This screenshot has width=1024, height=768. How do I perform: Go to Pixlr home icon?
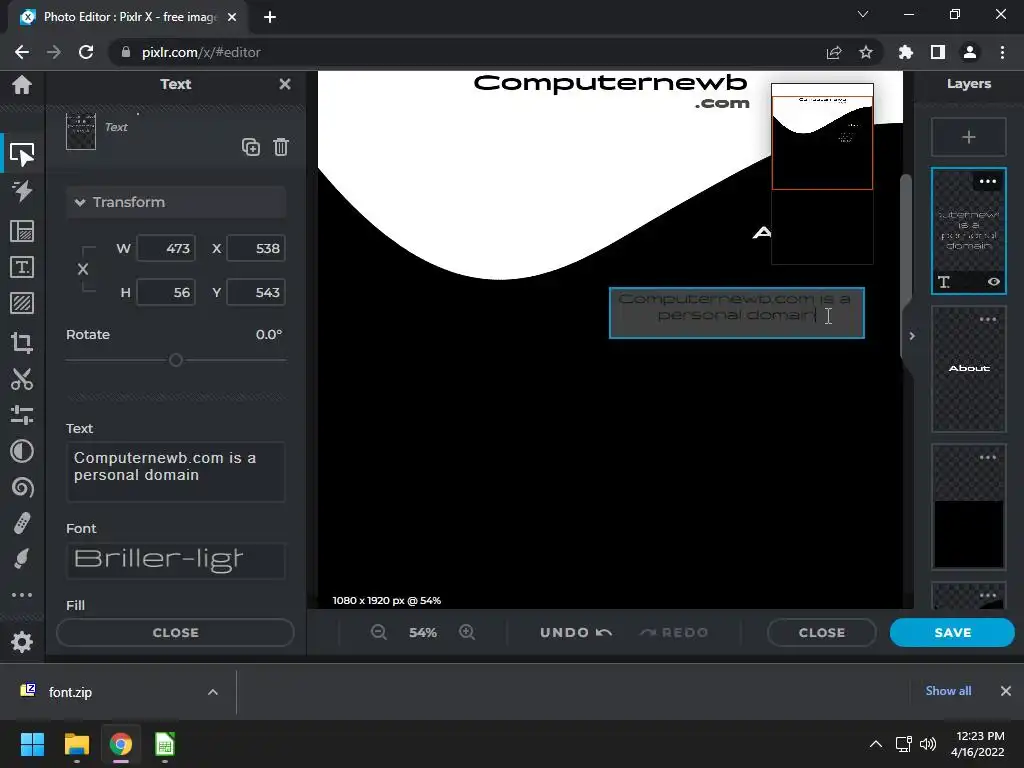pyautogui.click(x=22, y=84)
